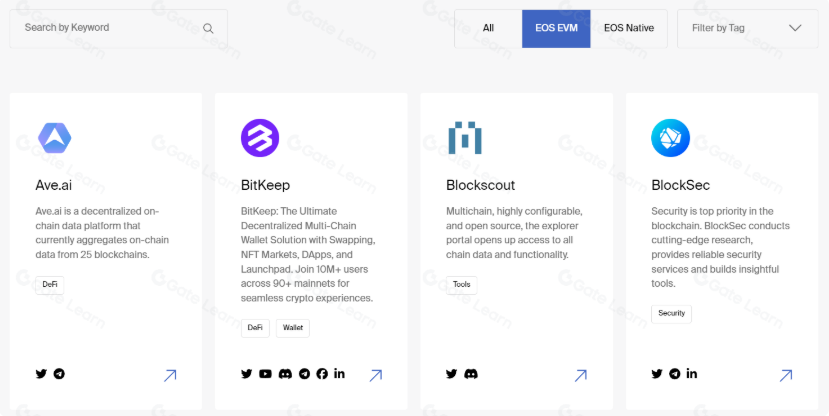This screenshot has height=416, width=829.
Task: Expand the Filter by Tag dropdown
Action: point(747,28)
